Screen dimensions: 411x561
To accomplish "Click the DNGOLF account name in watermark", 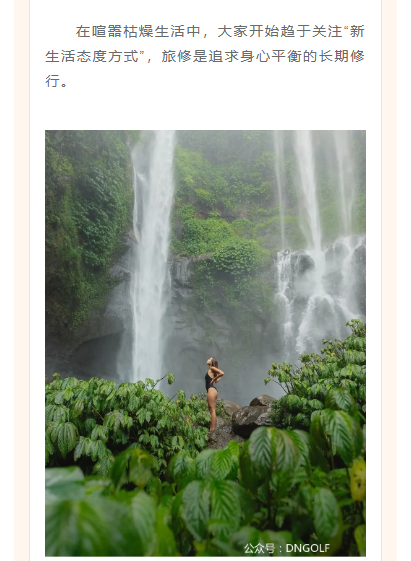I will [308, 548].
